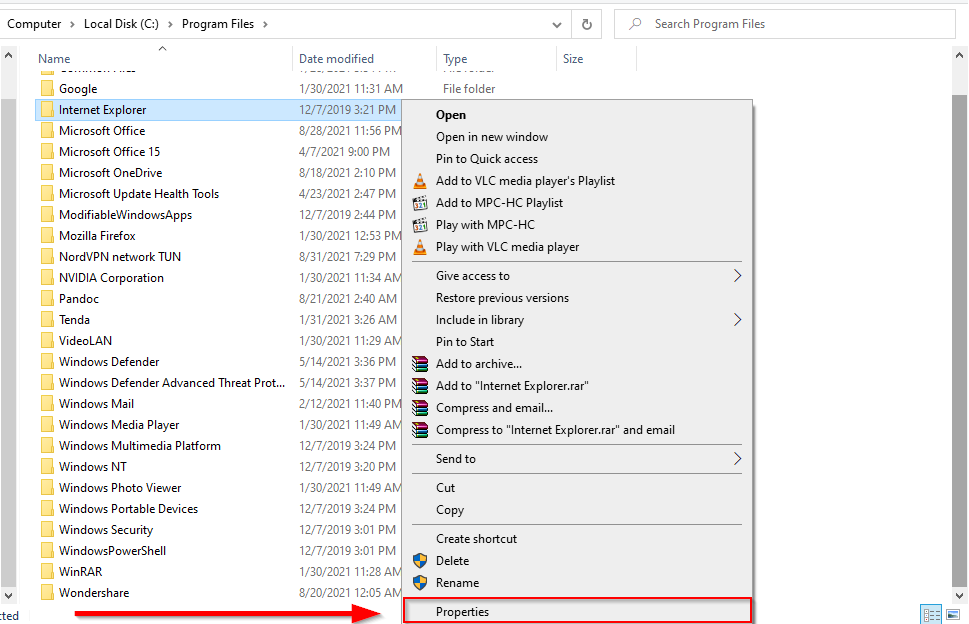Select the Microsoft Update Health Tools folder name
This screenshot has height=624, width=969.
139,194
